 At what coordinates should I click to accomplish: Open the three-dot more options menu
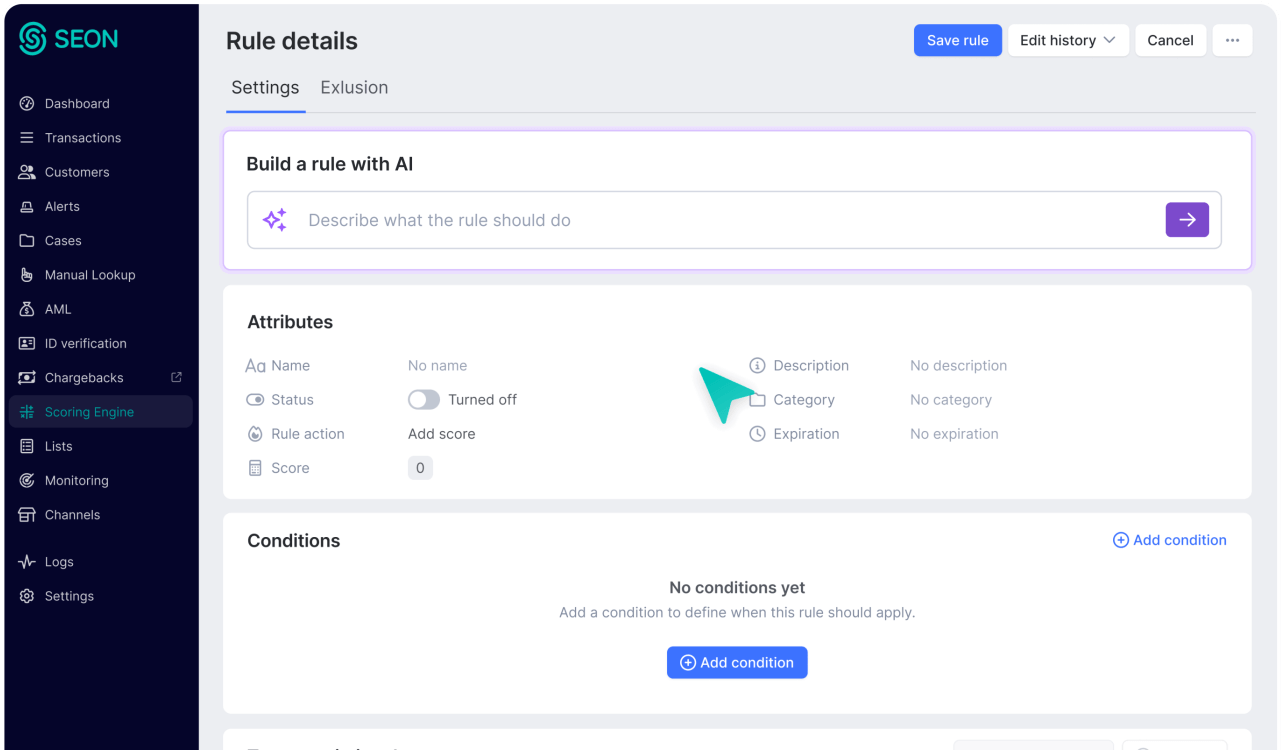click(1232, 41)
